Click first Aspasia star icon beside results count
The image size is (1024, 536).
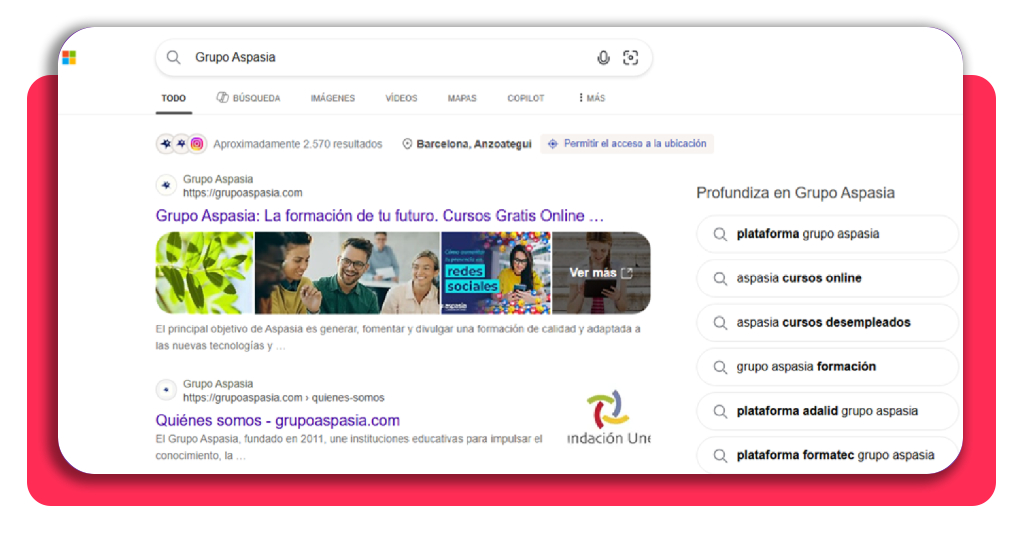pos(166,144)
